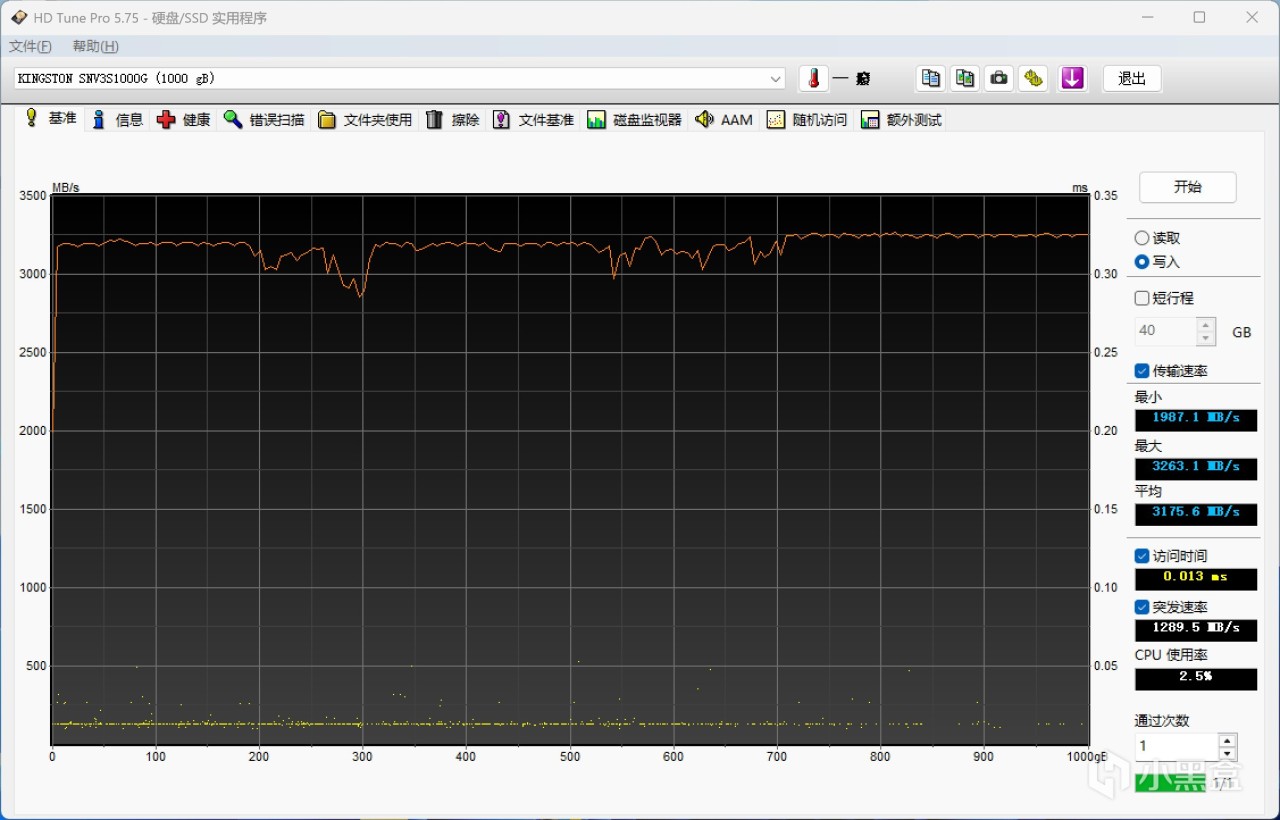This screenshot has width=1280, height=820.
Task: Maximize the HD Tune Pro window
Action: click(1199, 17)
